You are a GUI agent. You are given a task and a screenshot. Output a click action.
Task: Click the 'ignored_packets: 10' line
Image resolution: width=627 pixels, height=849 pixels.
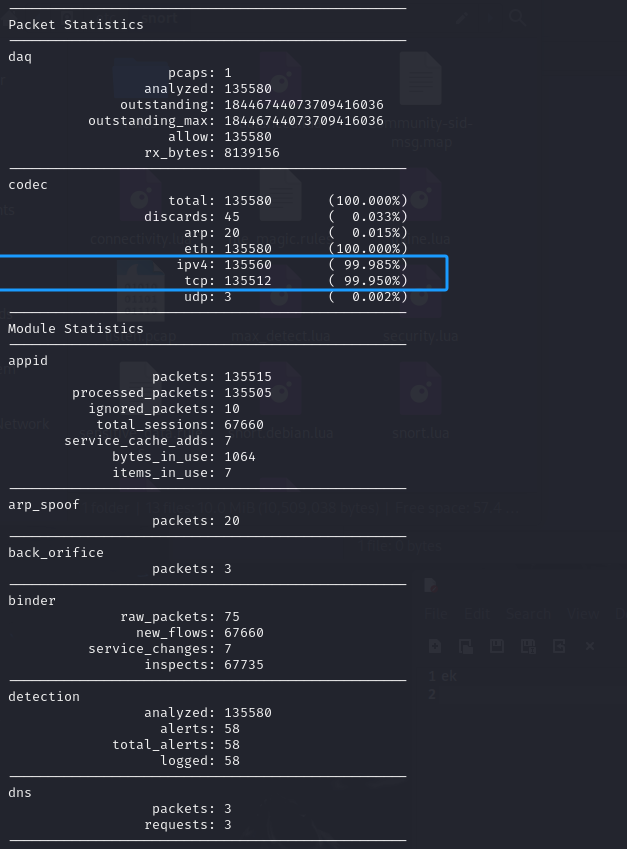point(164,409)
